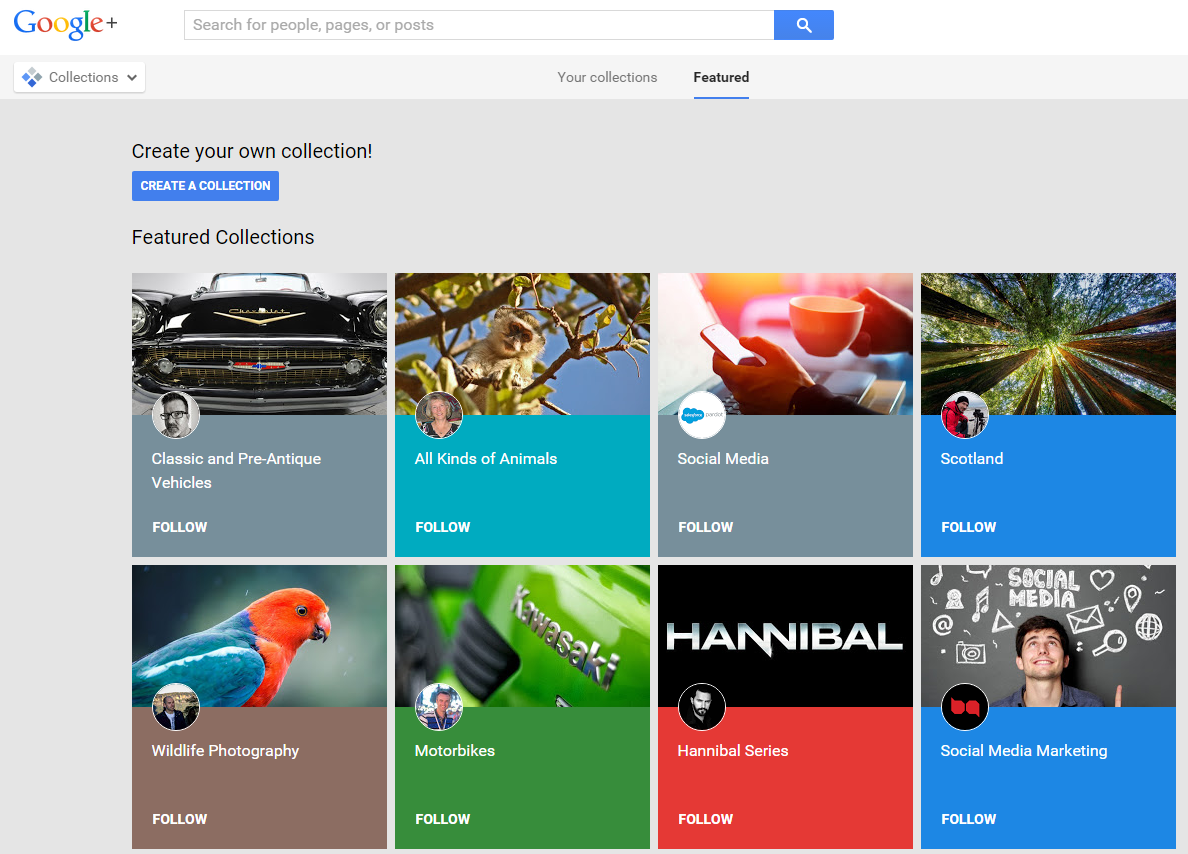Click the search input field
1188x854 pixels.
(478, 24)
